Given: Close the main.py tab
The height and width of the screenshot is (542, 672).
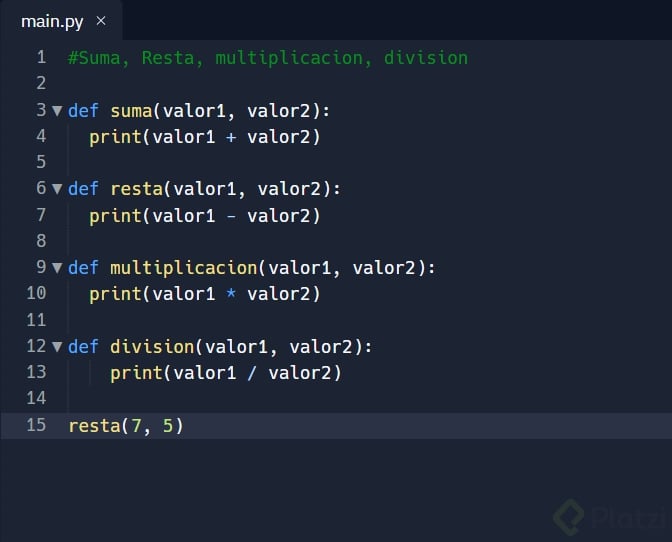Looking at the screenshot, I should click(x=101, y=21).
